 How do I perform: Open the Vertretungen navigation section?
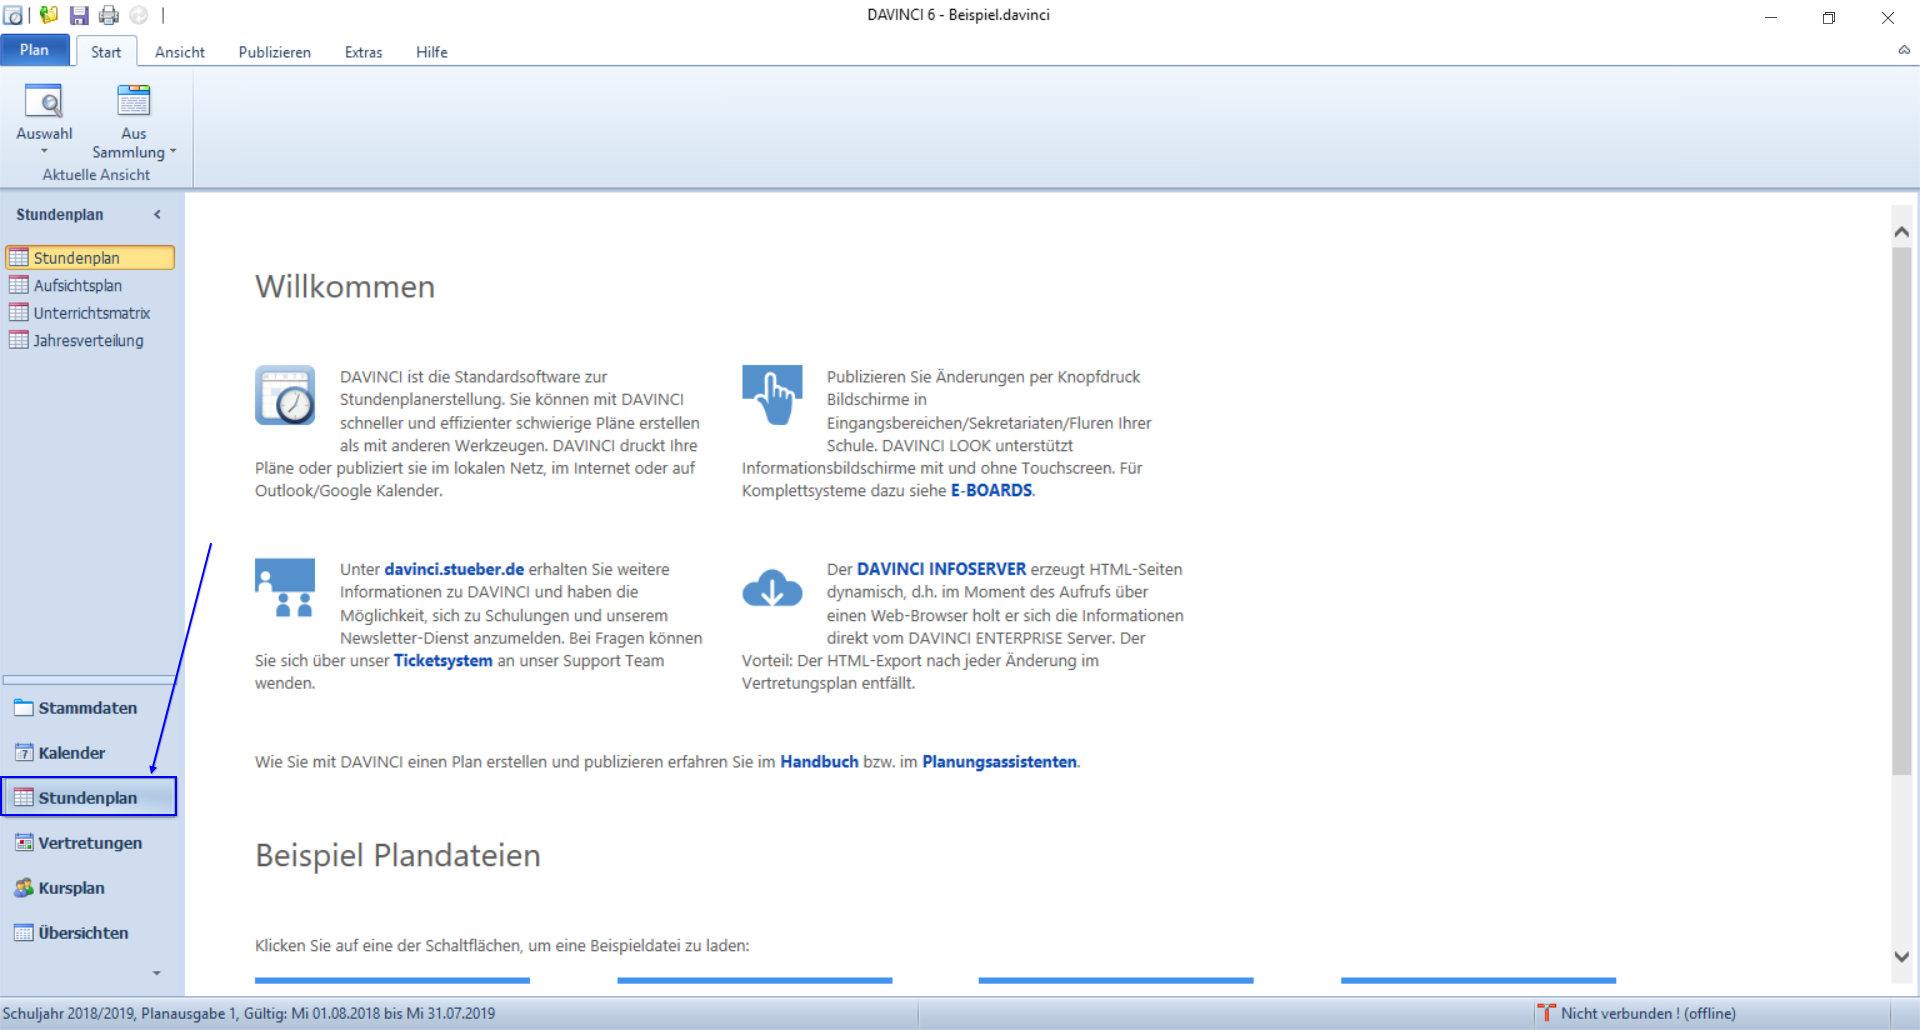pyautogui.click(x=90, y=843)
